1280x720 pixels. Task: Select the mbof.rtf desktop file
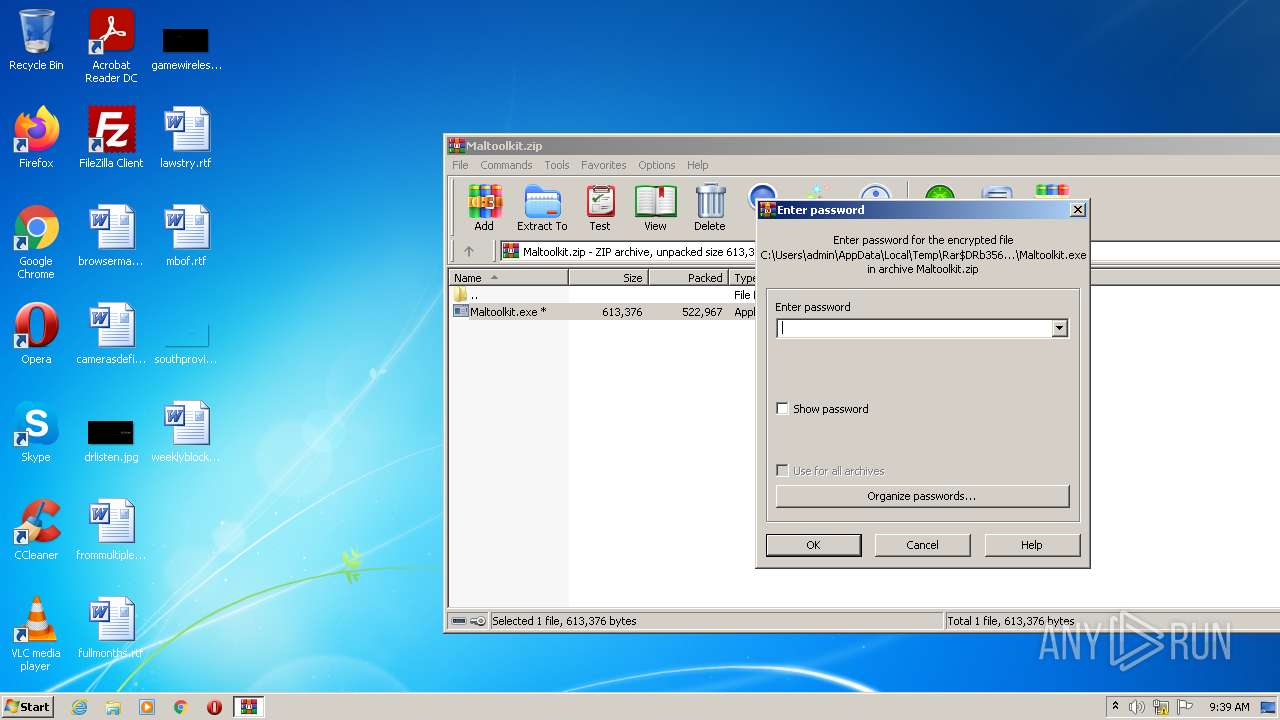click(186, 236)
